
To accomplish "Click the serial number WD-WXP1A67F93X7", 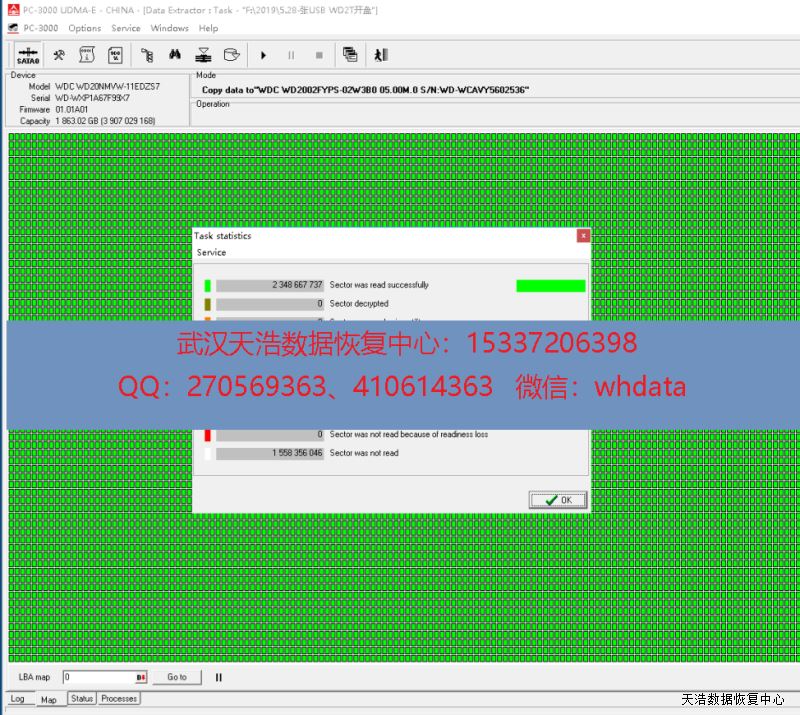I will [92, 98].
